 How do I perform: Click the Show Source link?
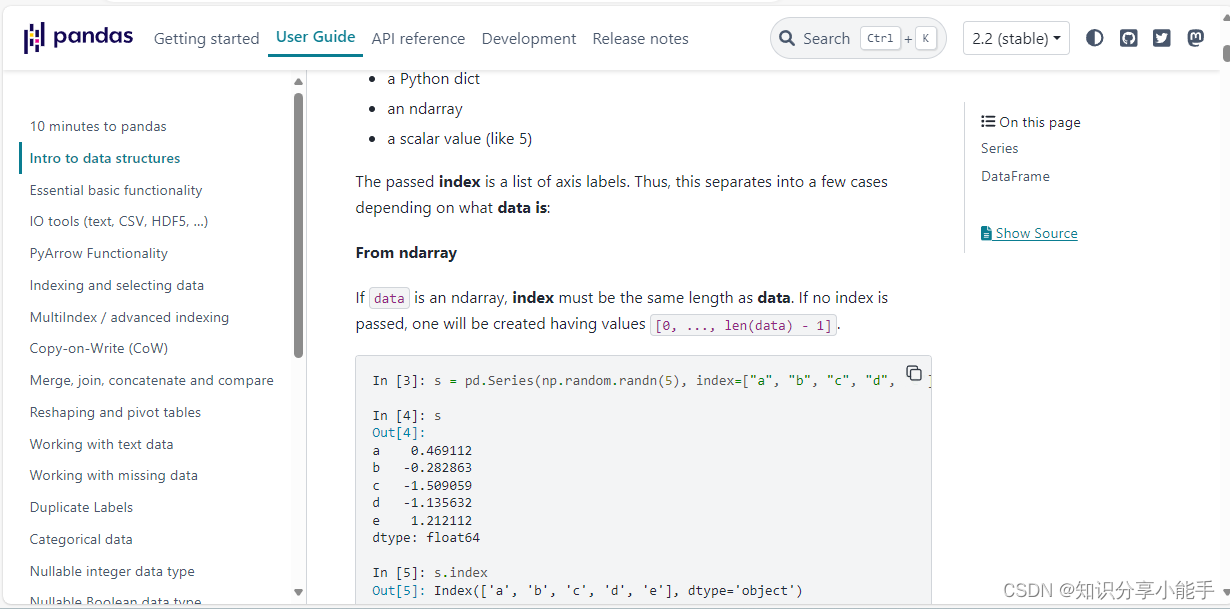click(1036, 233)
